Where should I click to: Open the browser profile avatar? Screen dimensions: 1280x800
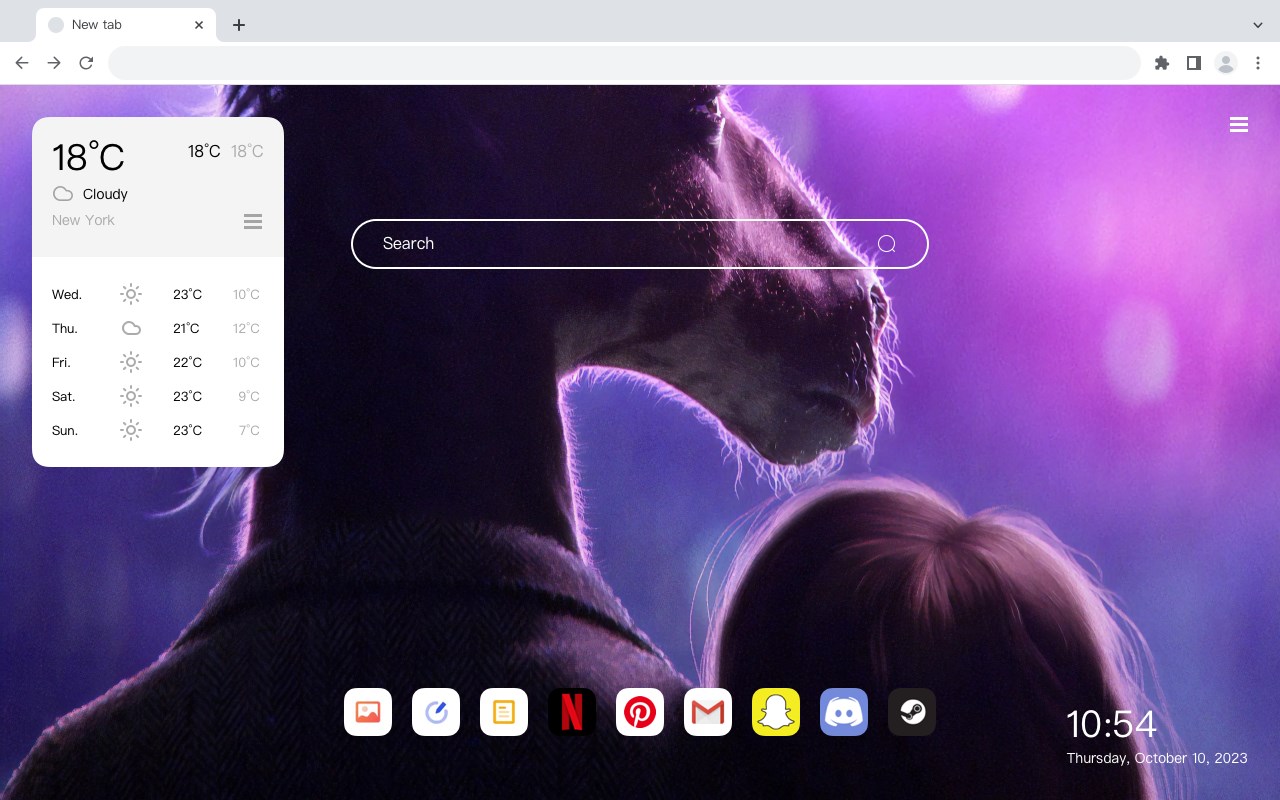click(1226, 63)
